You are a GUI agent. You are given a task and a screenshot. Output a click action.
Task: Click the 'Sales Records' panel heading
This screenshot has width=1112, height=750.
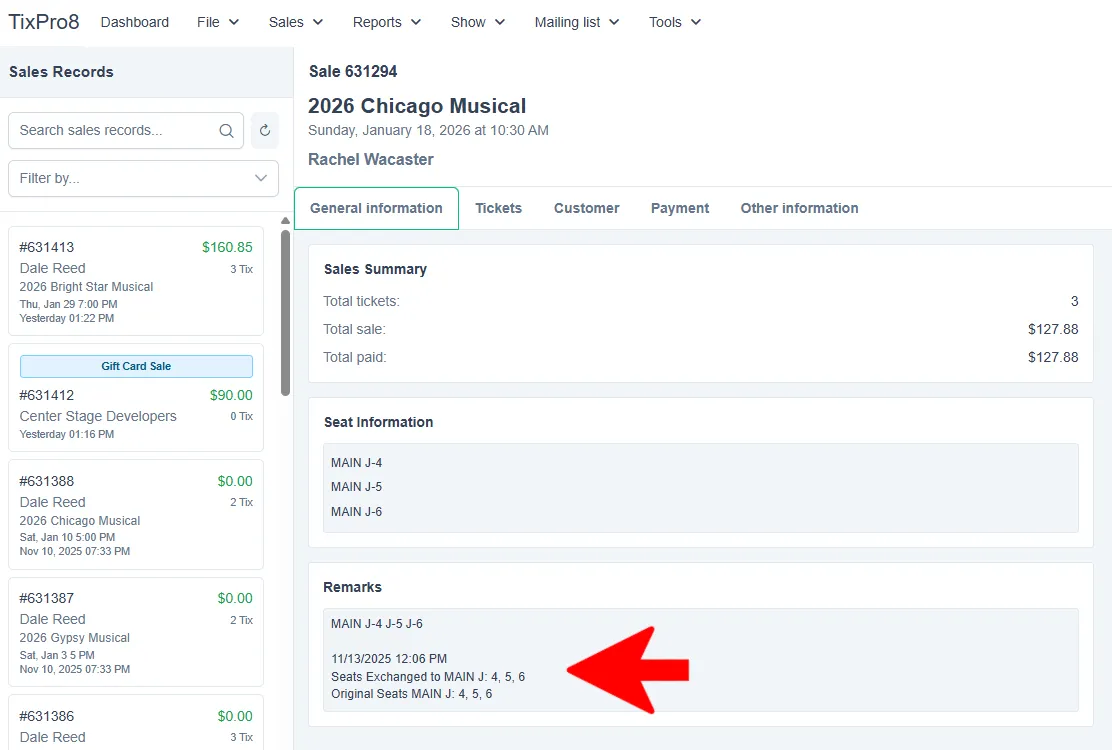coord(61,72)
